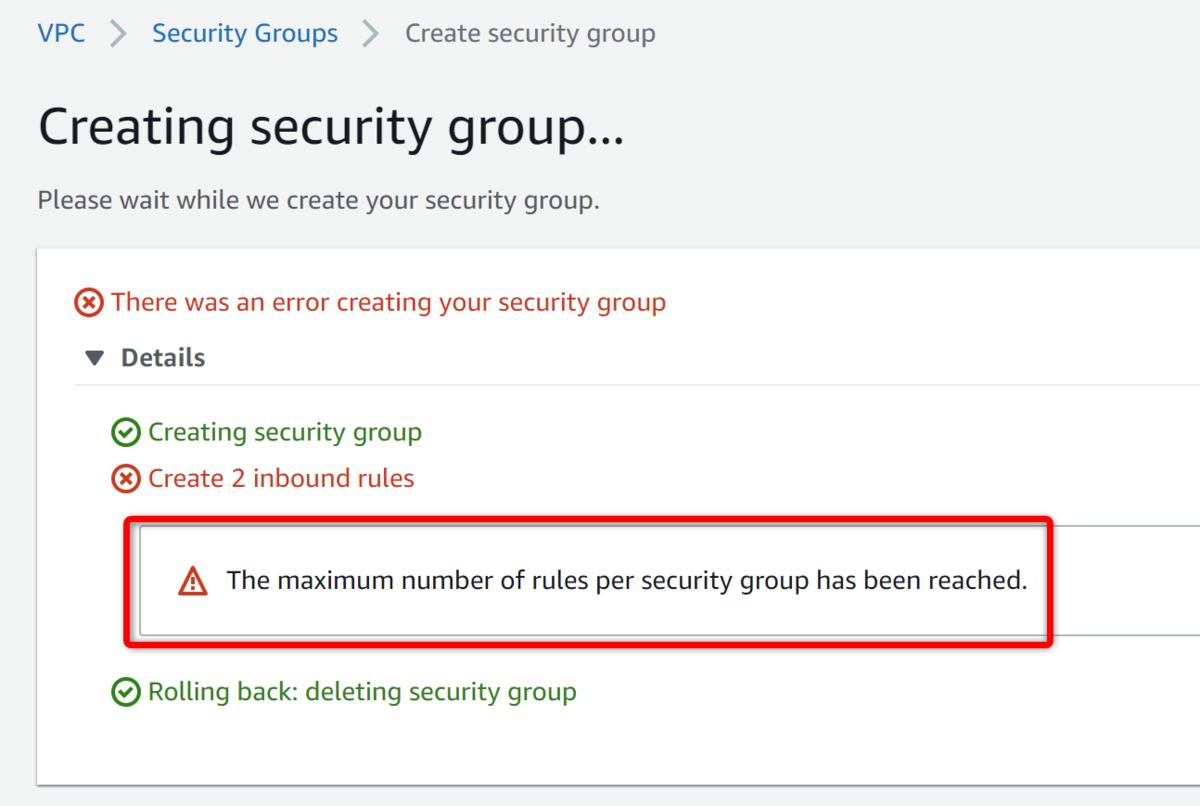Click red X icon beside Create 2 inbound rules
Image resolution: width=1200 pixels, height=806 pixels.
coord(125,479)
